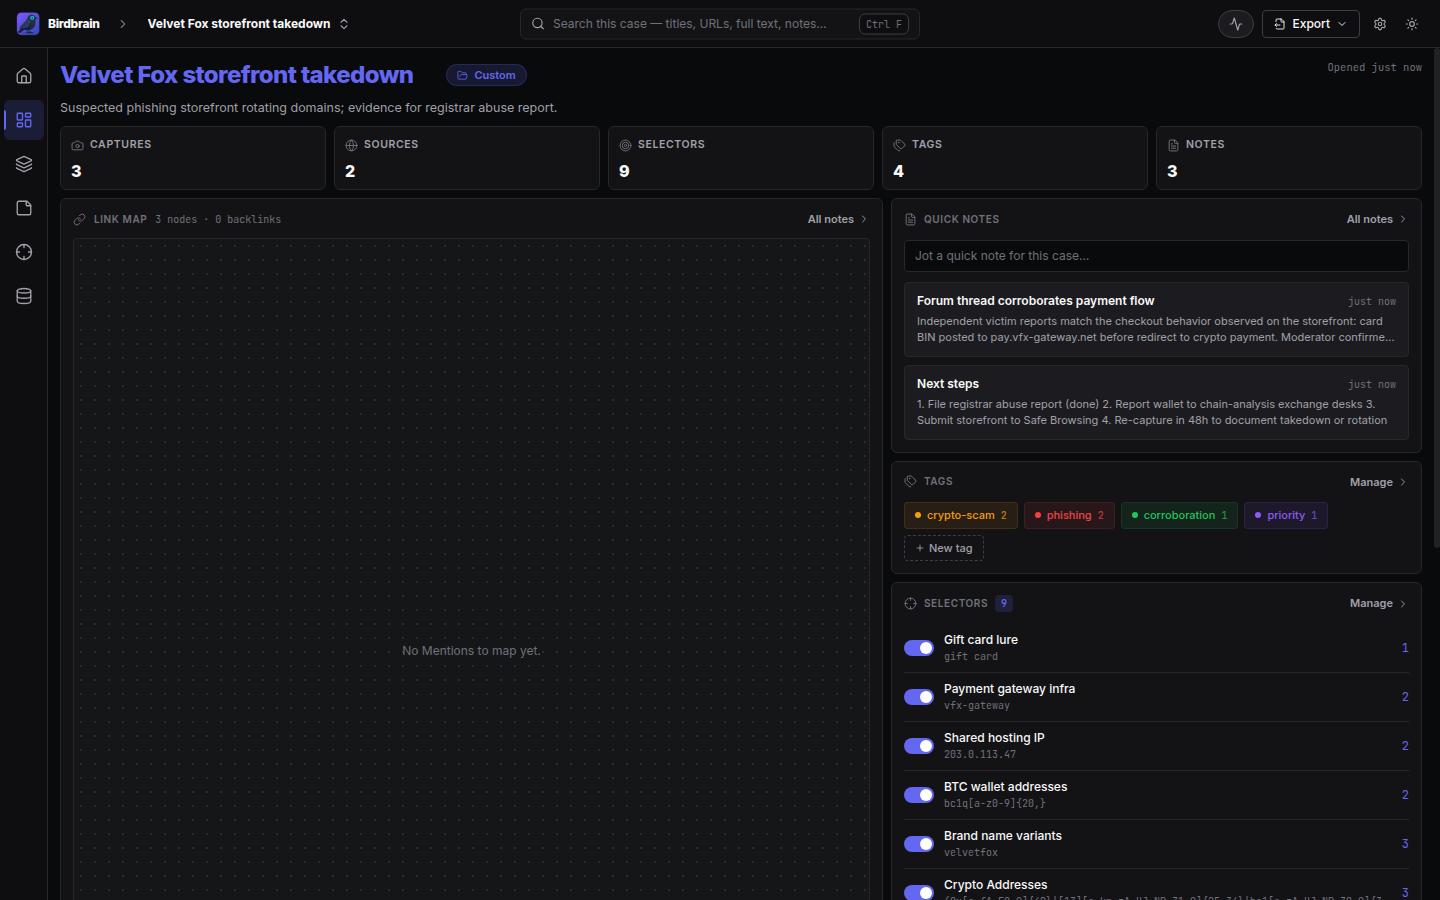Open the Captures stats card
Screen dimensions: 1440x900
[x=193, y=158]
